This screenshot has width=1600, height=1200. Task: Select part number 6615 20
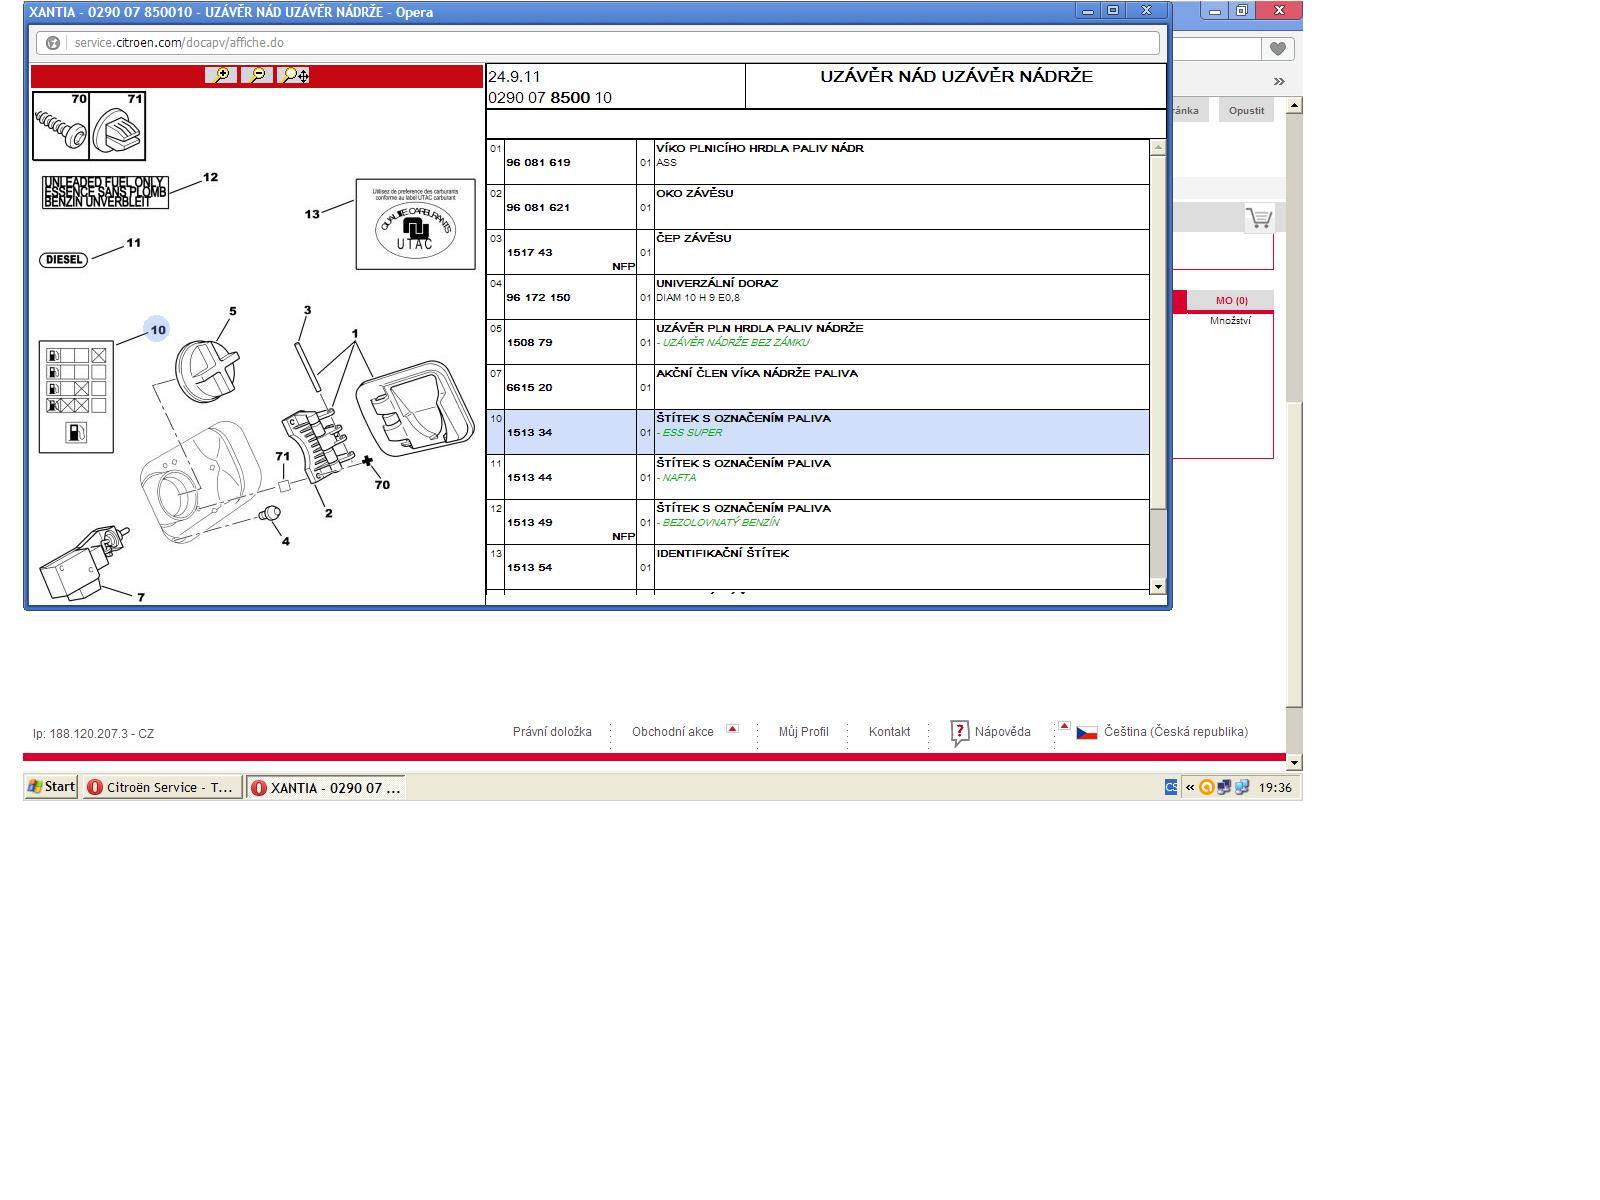(x=529, y=387)
